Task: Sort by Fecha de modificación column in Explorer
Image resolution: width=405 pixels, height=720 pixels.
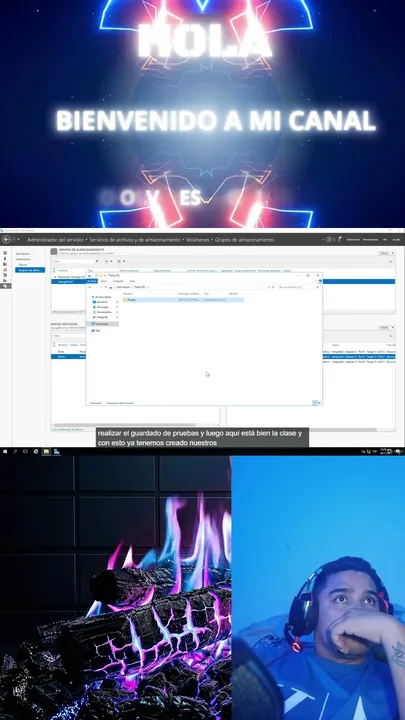Action: coord(188,293)
